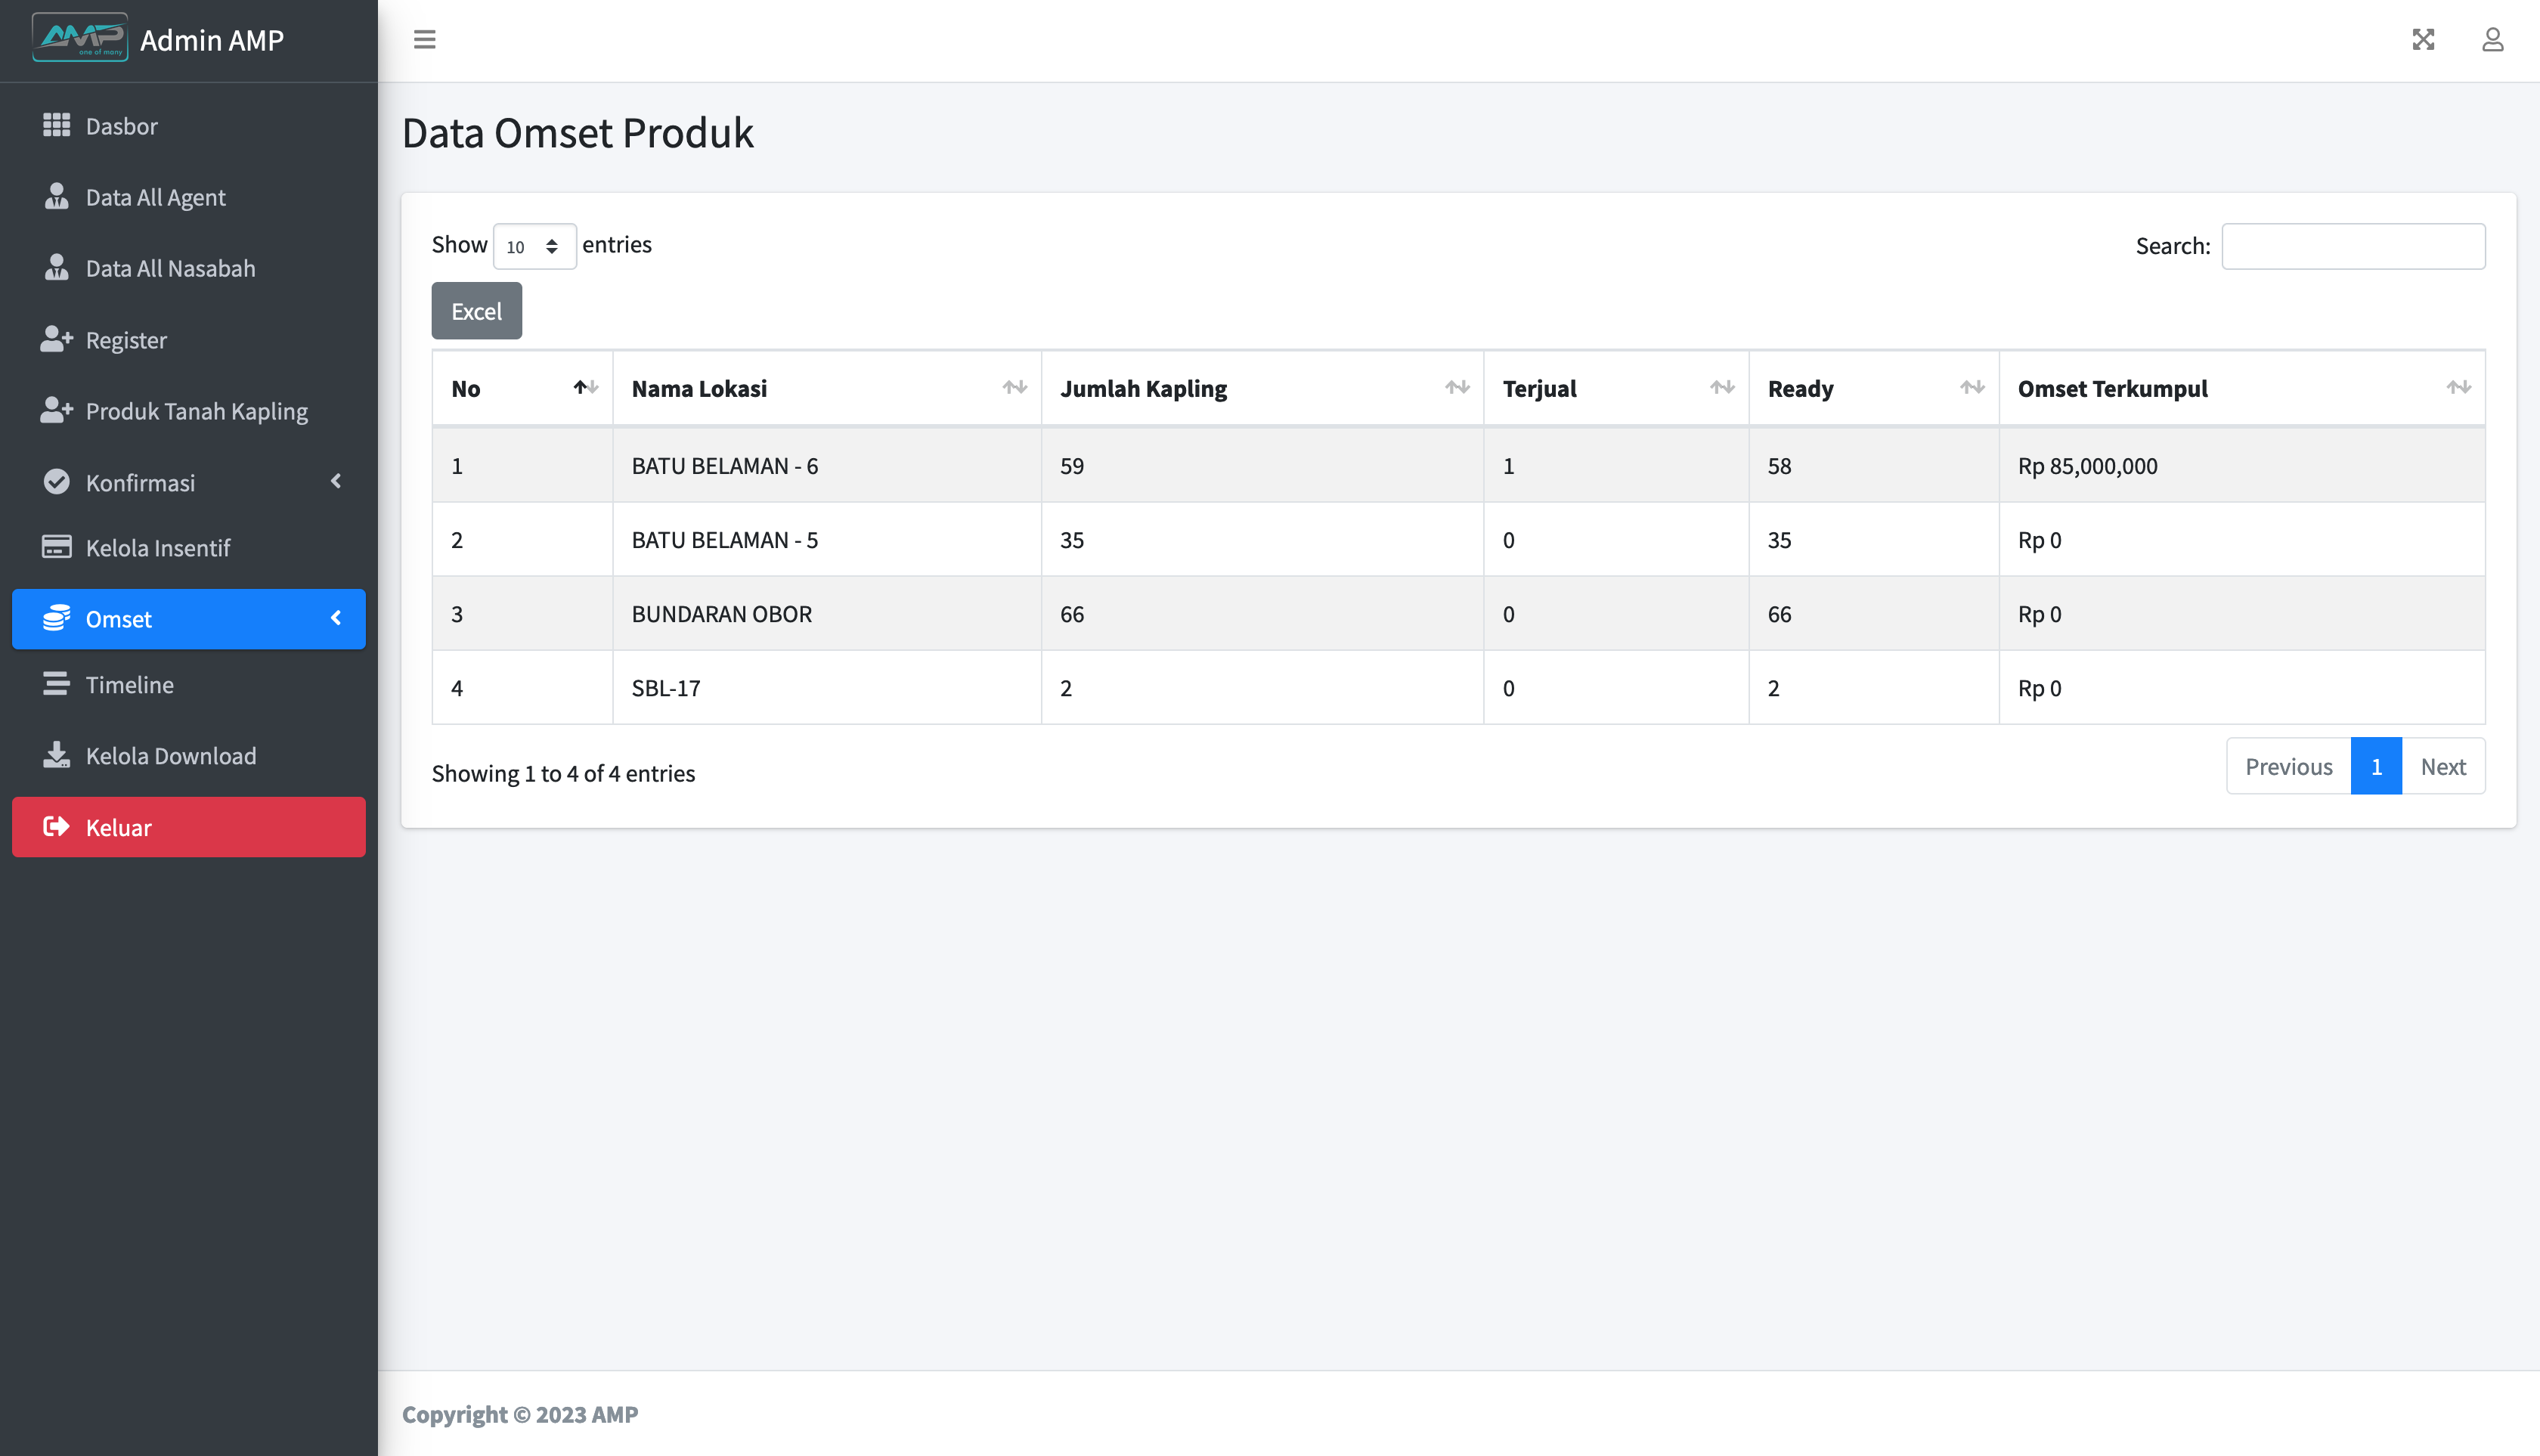Click the Rp 85,000,000 omset value

click(2087, 466)
